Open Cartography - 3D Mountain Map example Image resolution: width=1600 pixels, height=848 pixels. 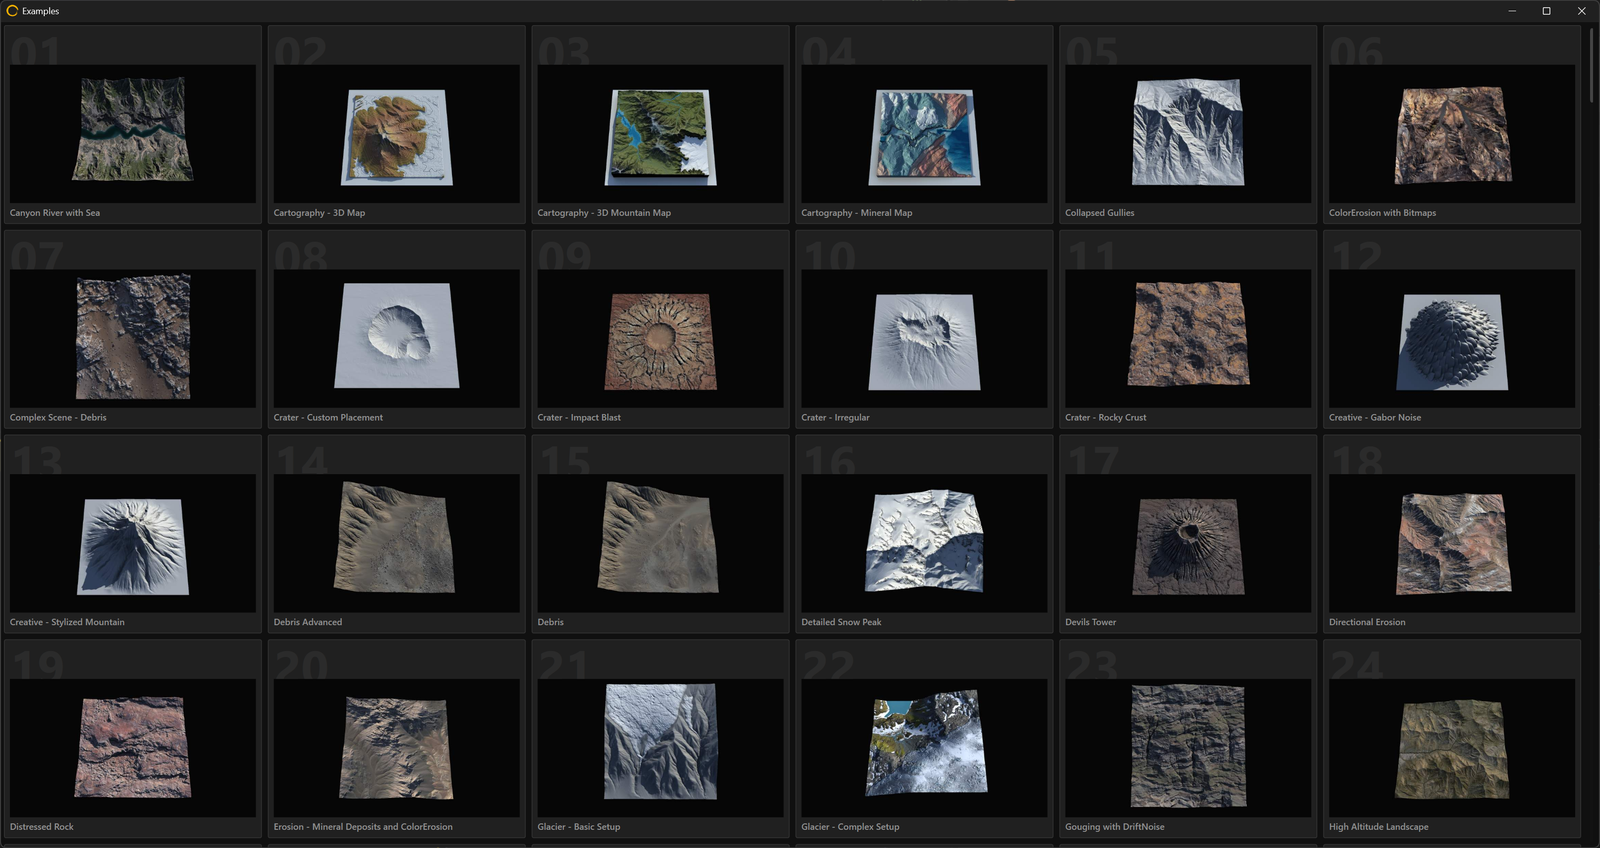tap(661, 124)
